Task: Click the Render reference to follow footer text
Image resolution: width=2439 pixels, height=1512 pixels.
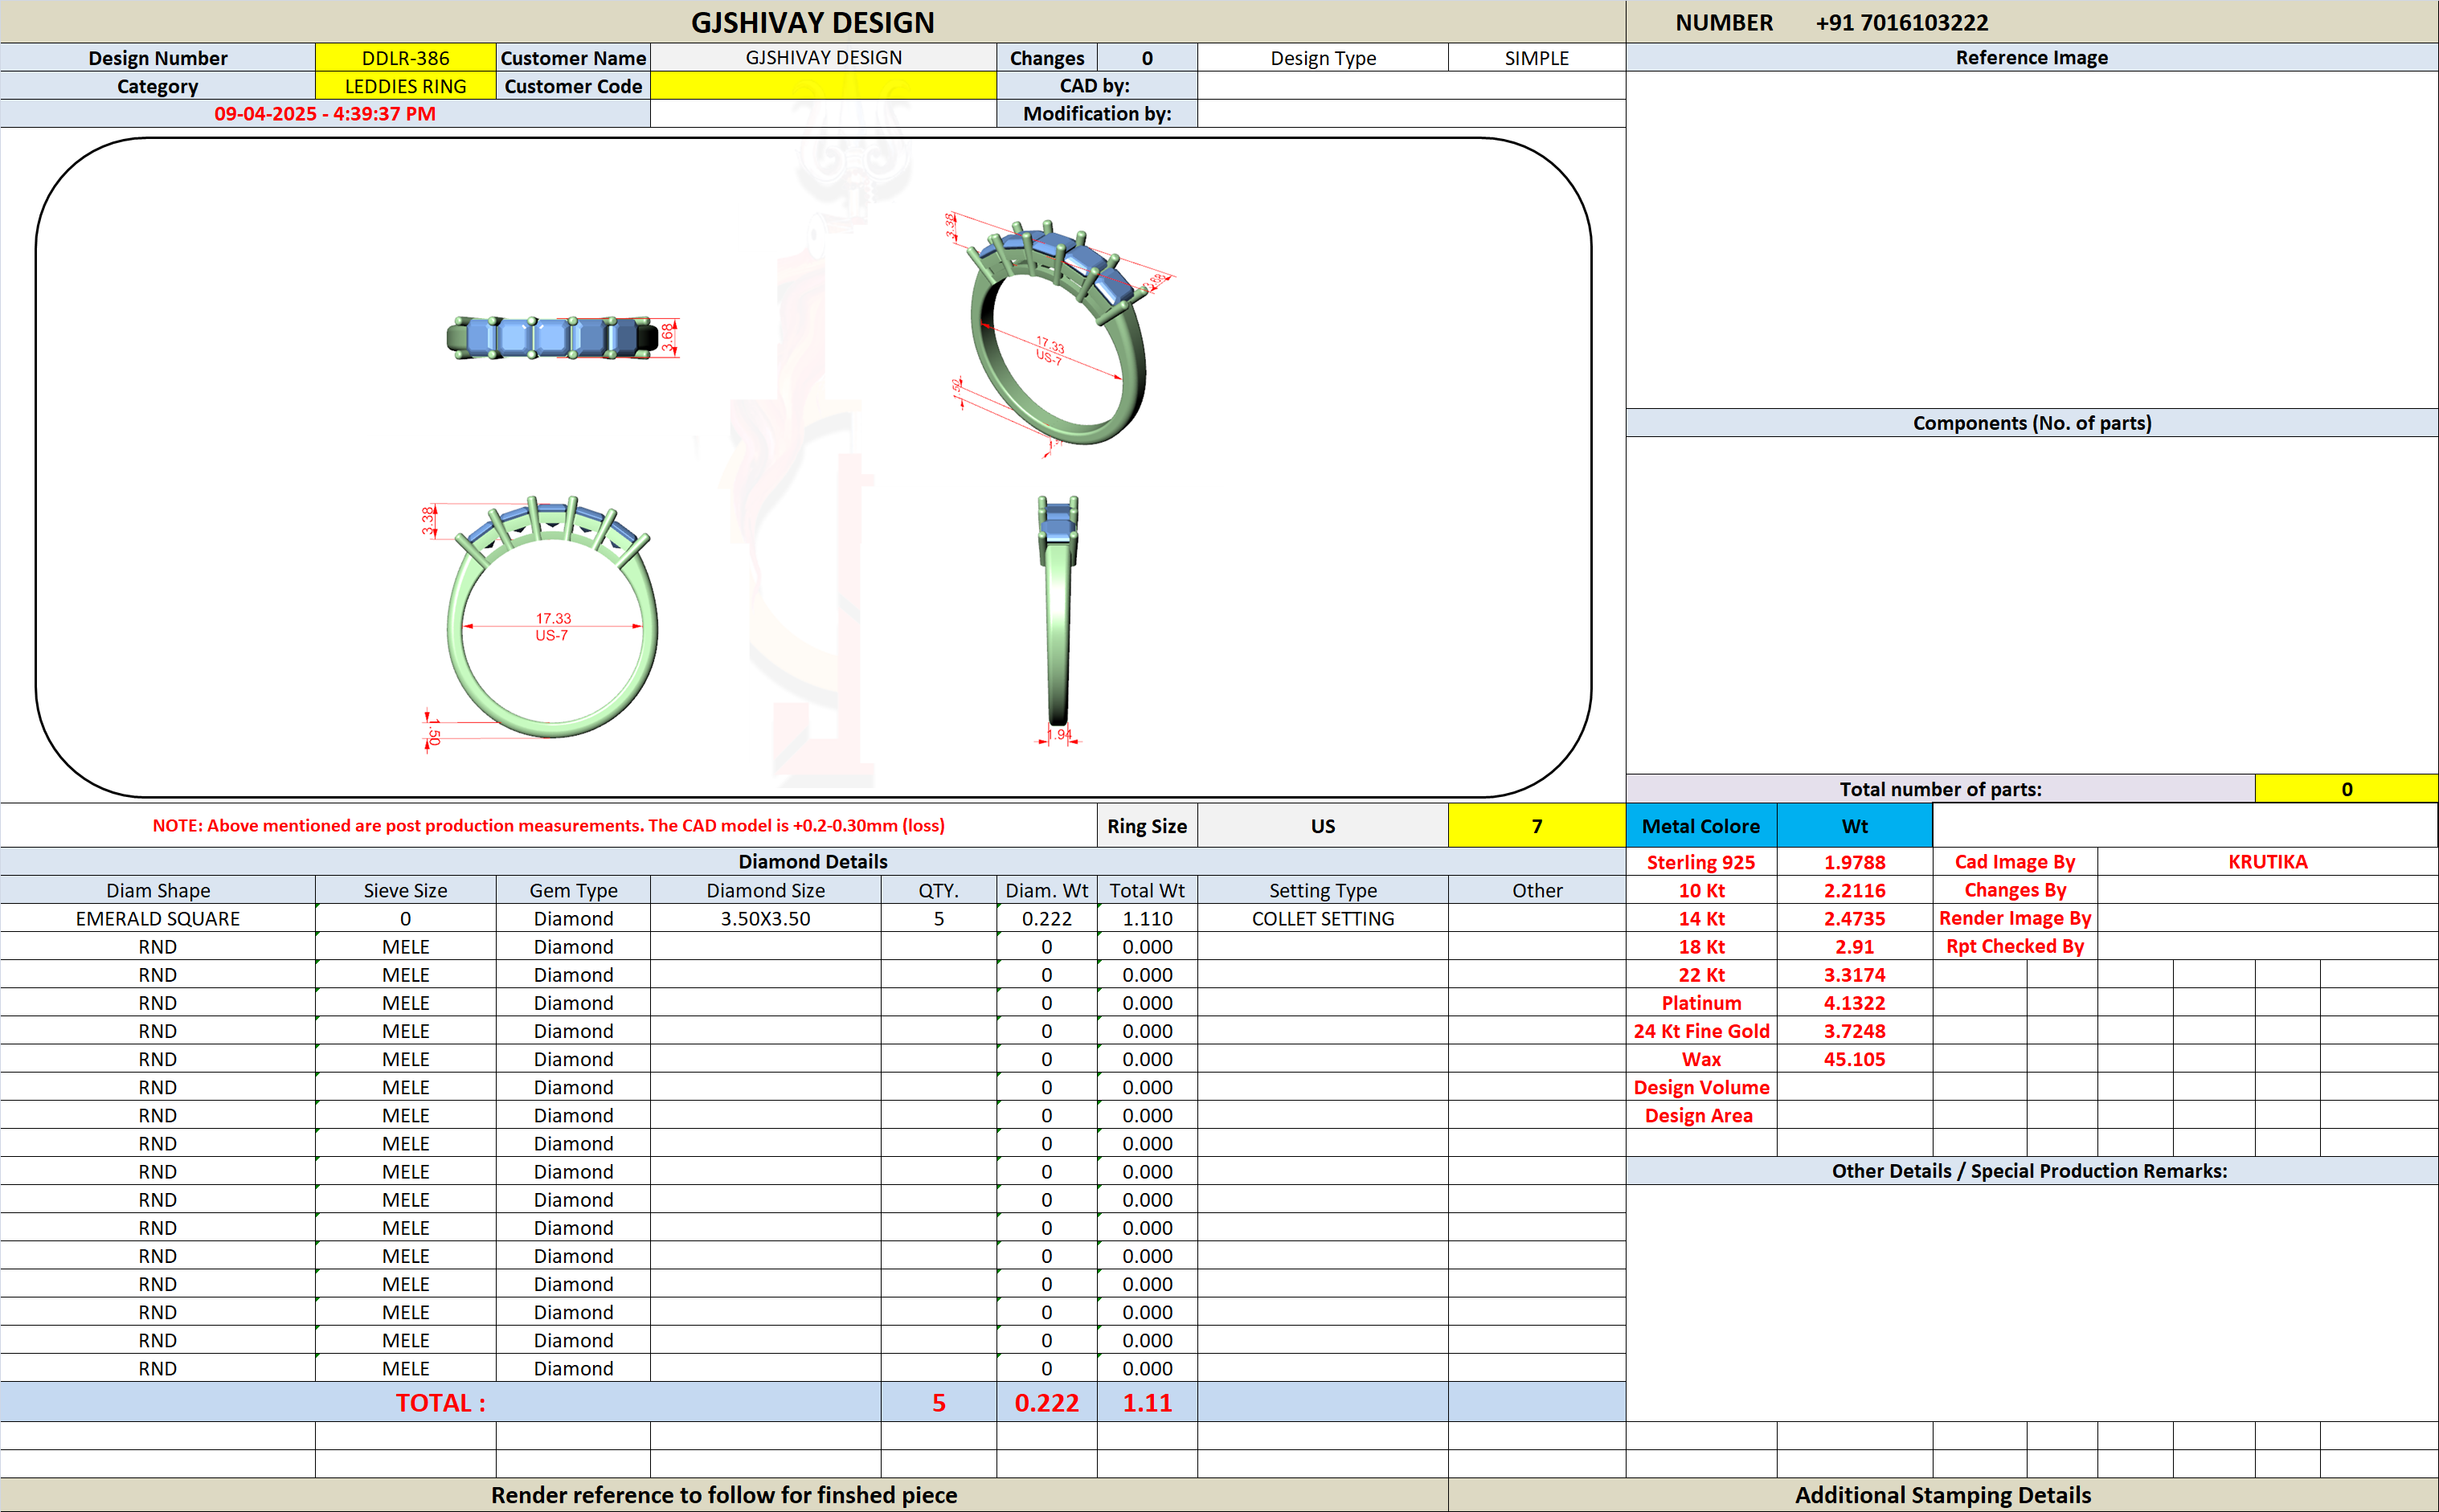Action: (x=724, y=1495)
